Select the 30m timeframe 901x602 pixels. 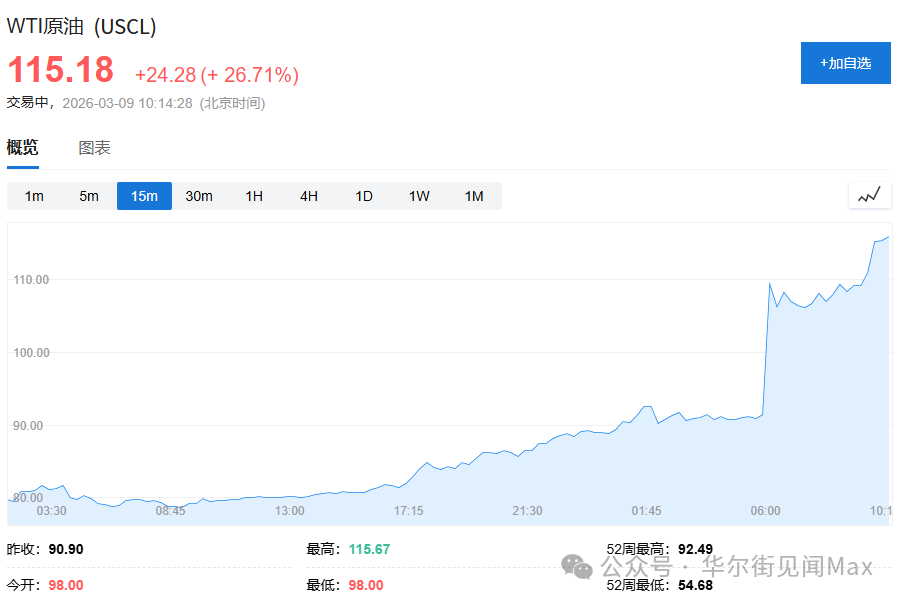(198, 196)
